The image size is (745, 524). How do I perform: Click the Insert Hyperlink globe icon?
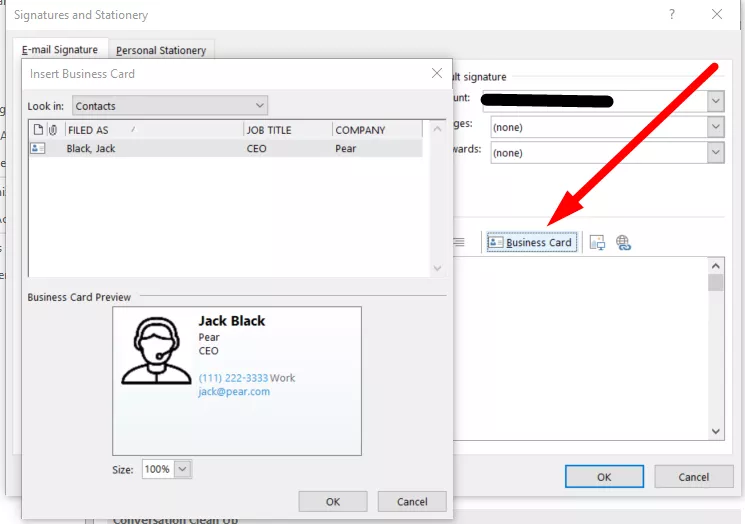(623, 242)
